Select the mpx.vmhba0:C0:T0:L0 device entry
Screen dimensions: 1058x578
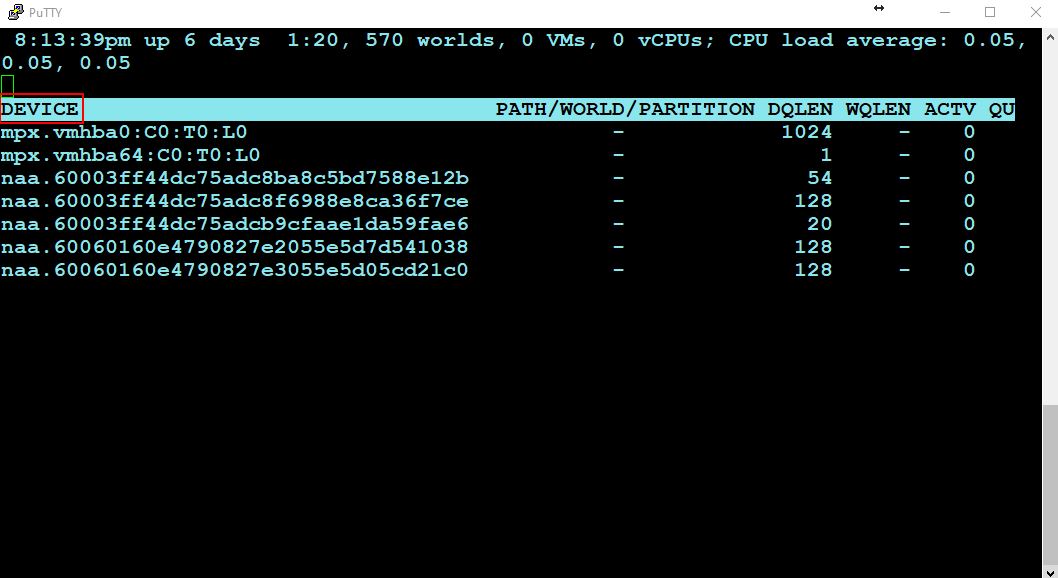124,132
